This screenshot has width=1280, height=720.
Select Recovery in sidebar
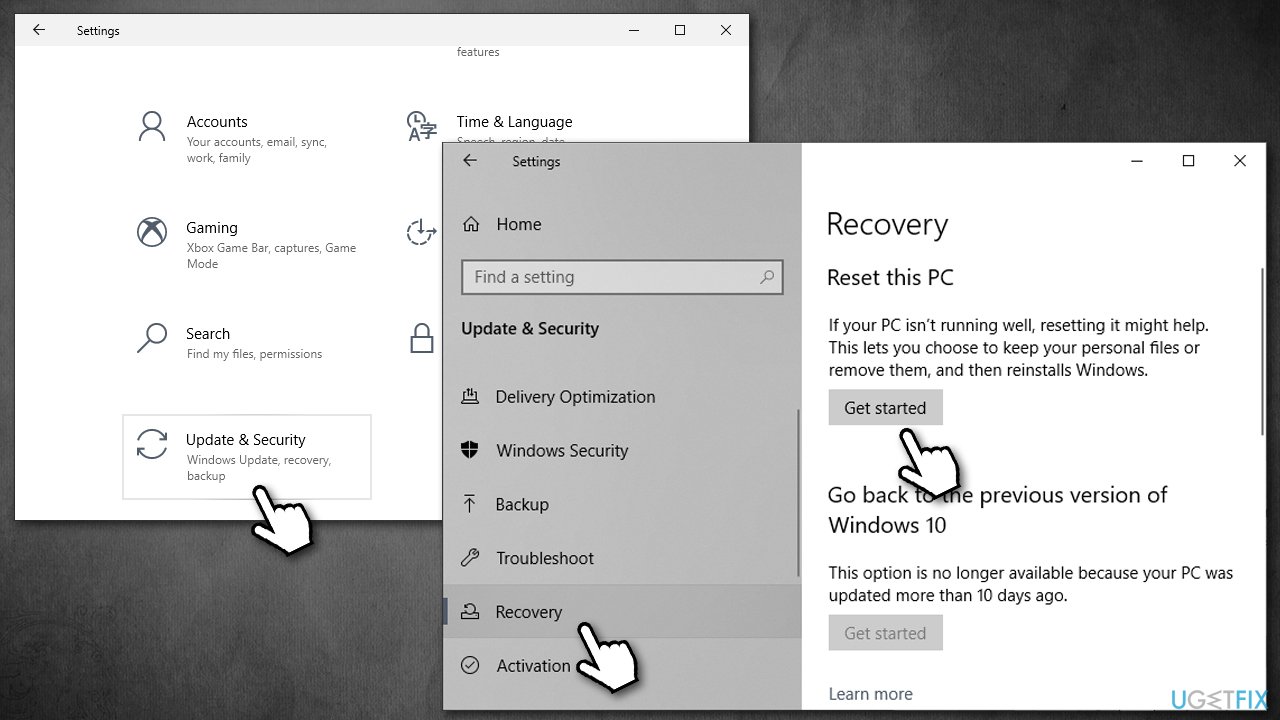[621, 612]
